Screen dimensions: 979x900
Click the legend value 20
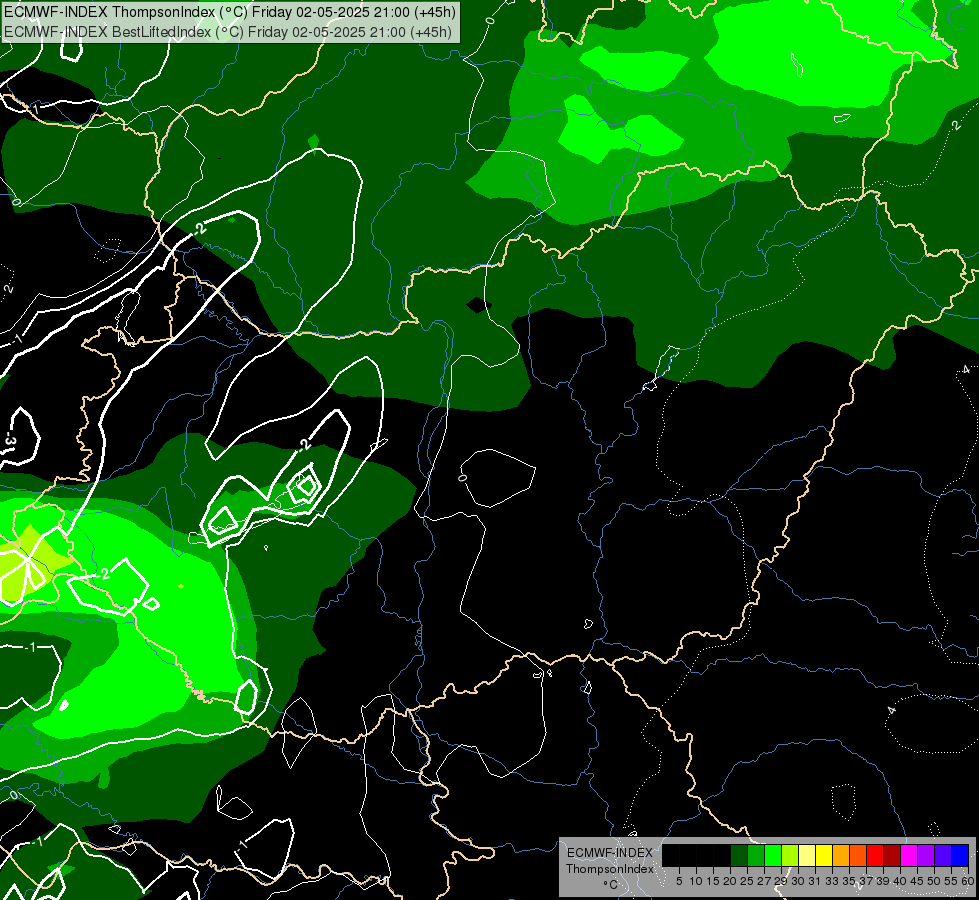point(730,881)
